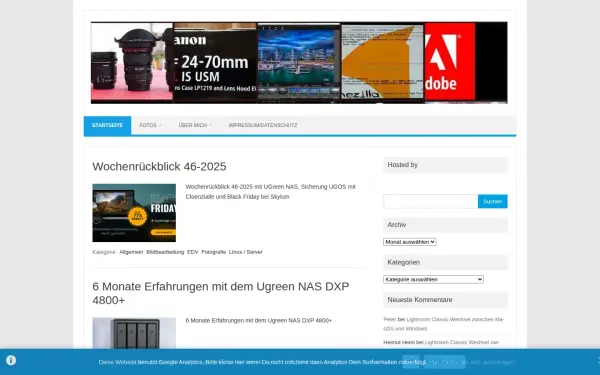Click the Neueste Kommentare heading
Screen dimensions: 600x375
click(445, 300)
